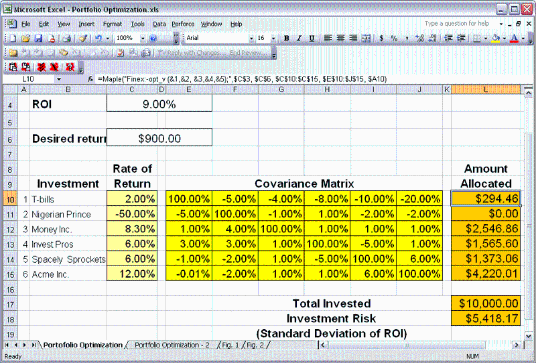Viewport: 536px width, 363px height.
Task: Open the Name Box dropdown arrow
Action: tap(59, 79)
